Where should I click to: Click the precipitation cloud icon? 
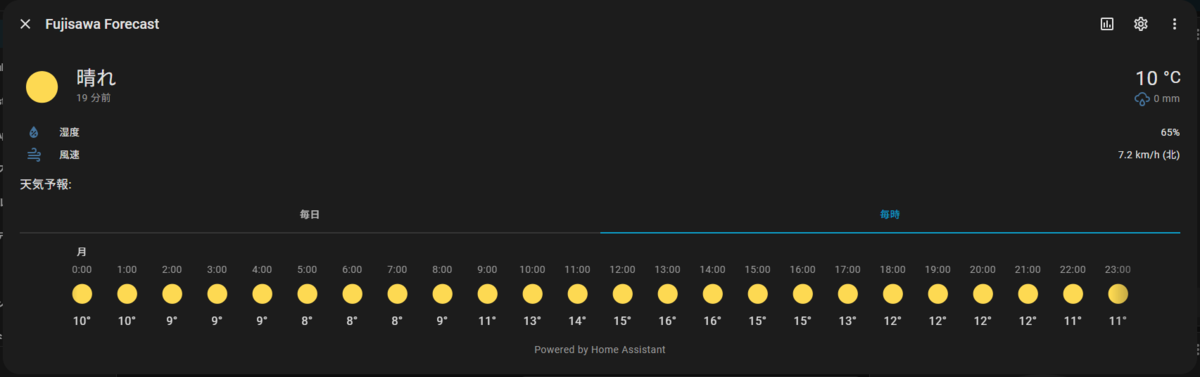[1142, 99]
